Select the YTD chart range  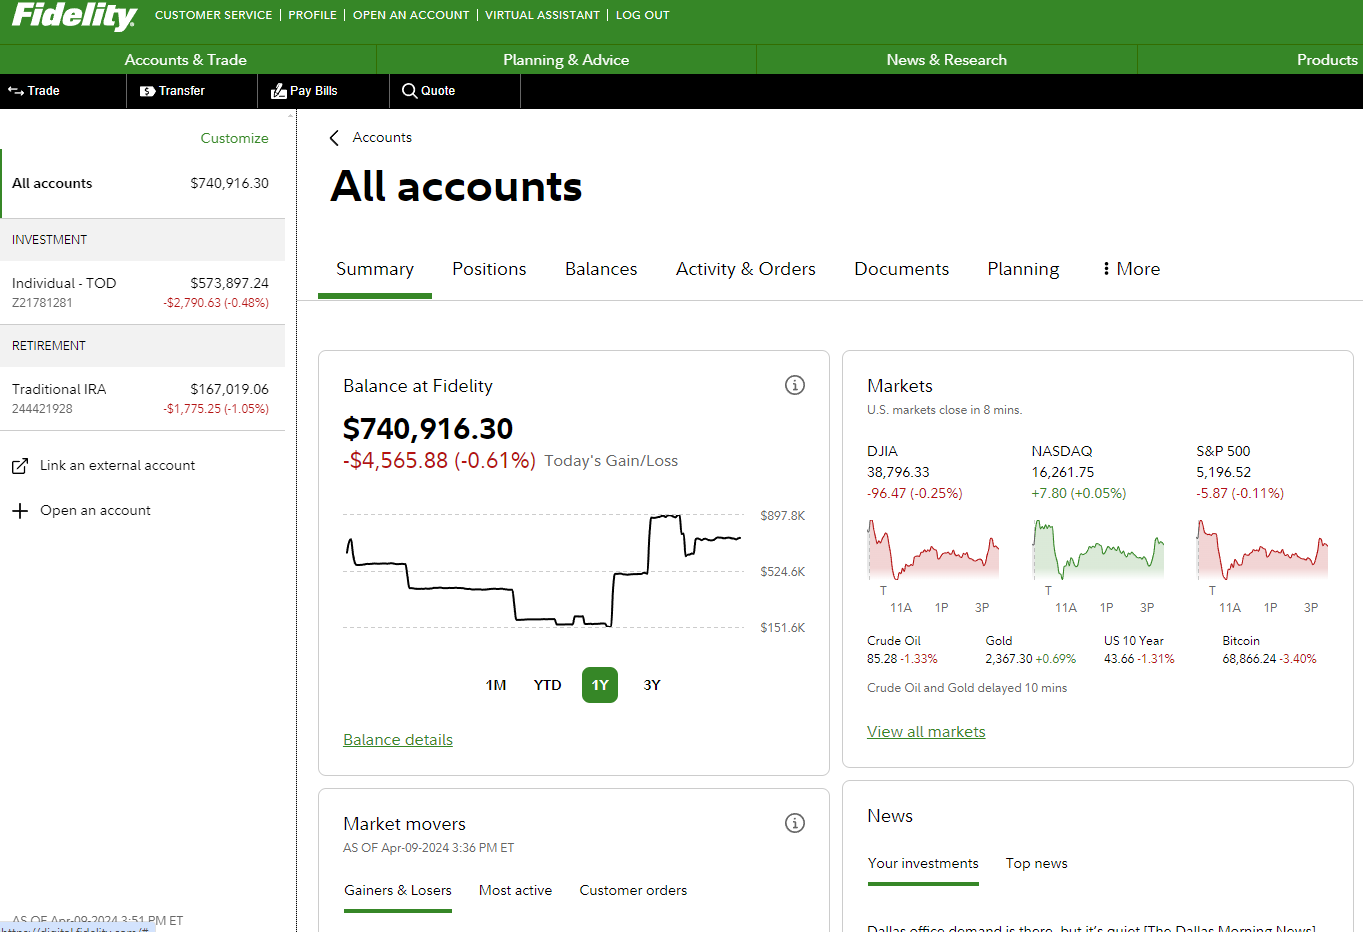(547, 685)
